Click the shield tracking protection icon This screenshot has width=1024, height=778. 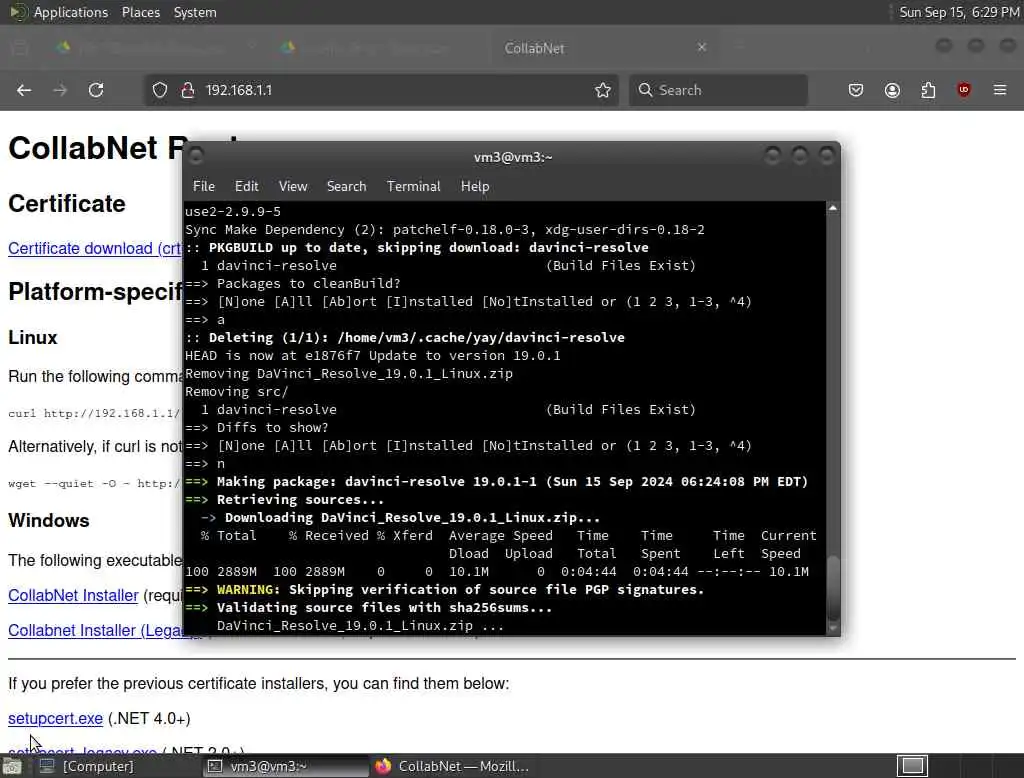tap(159, 90)
